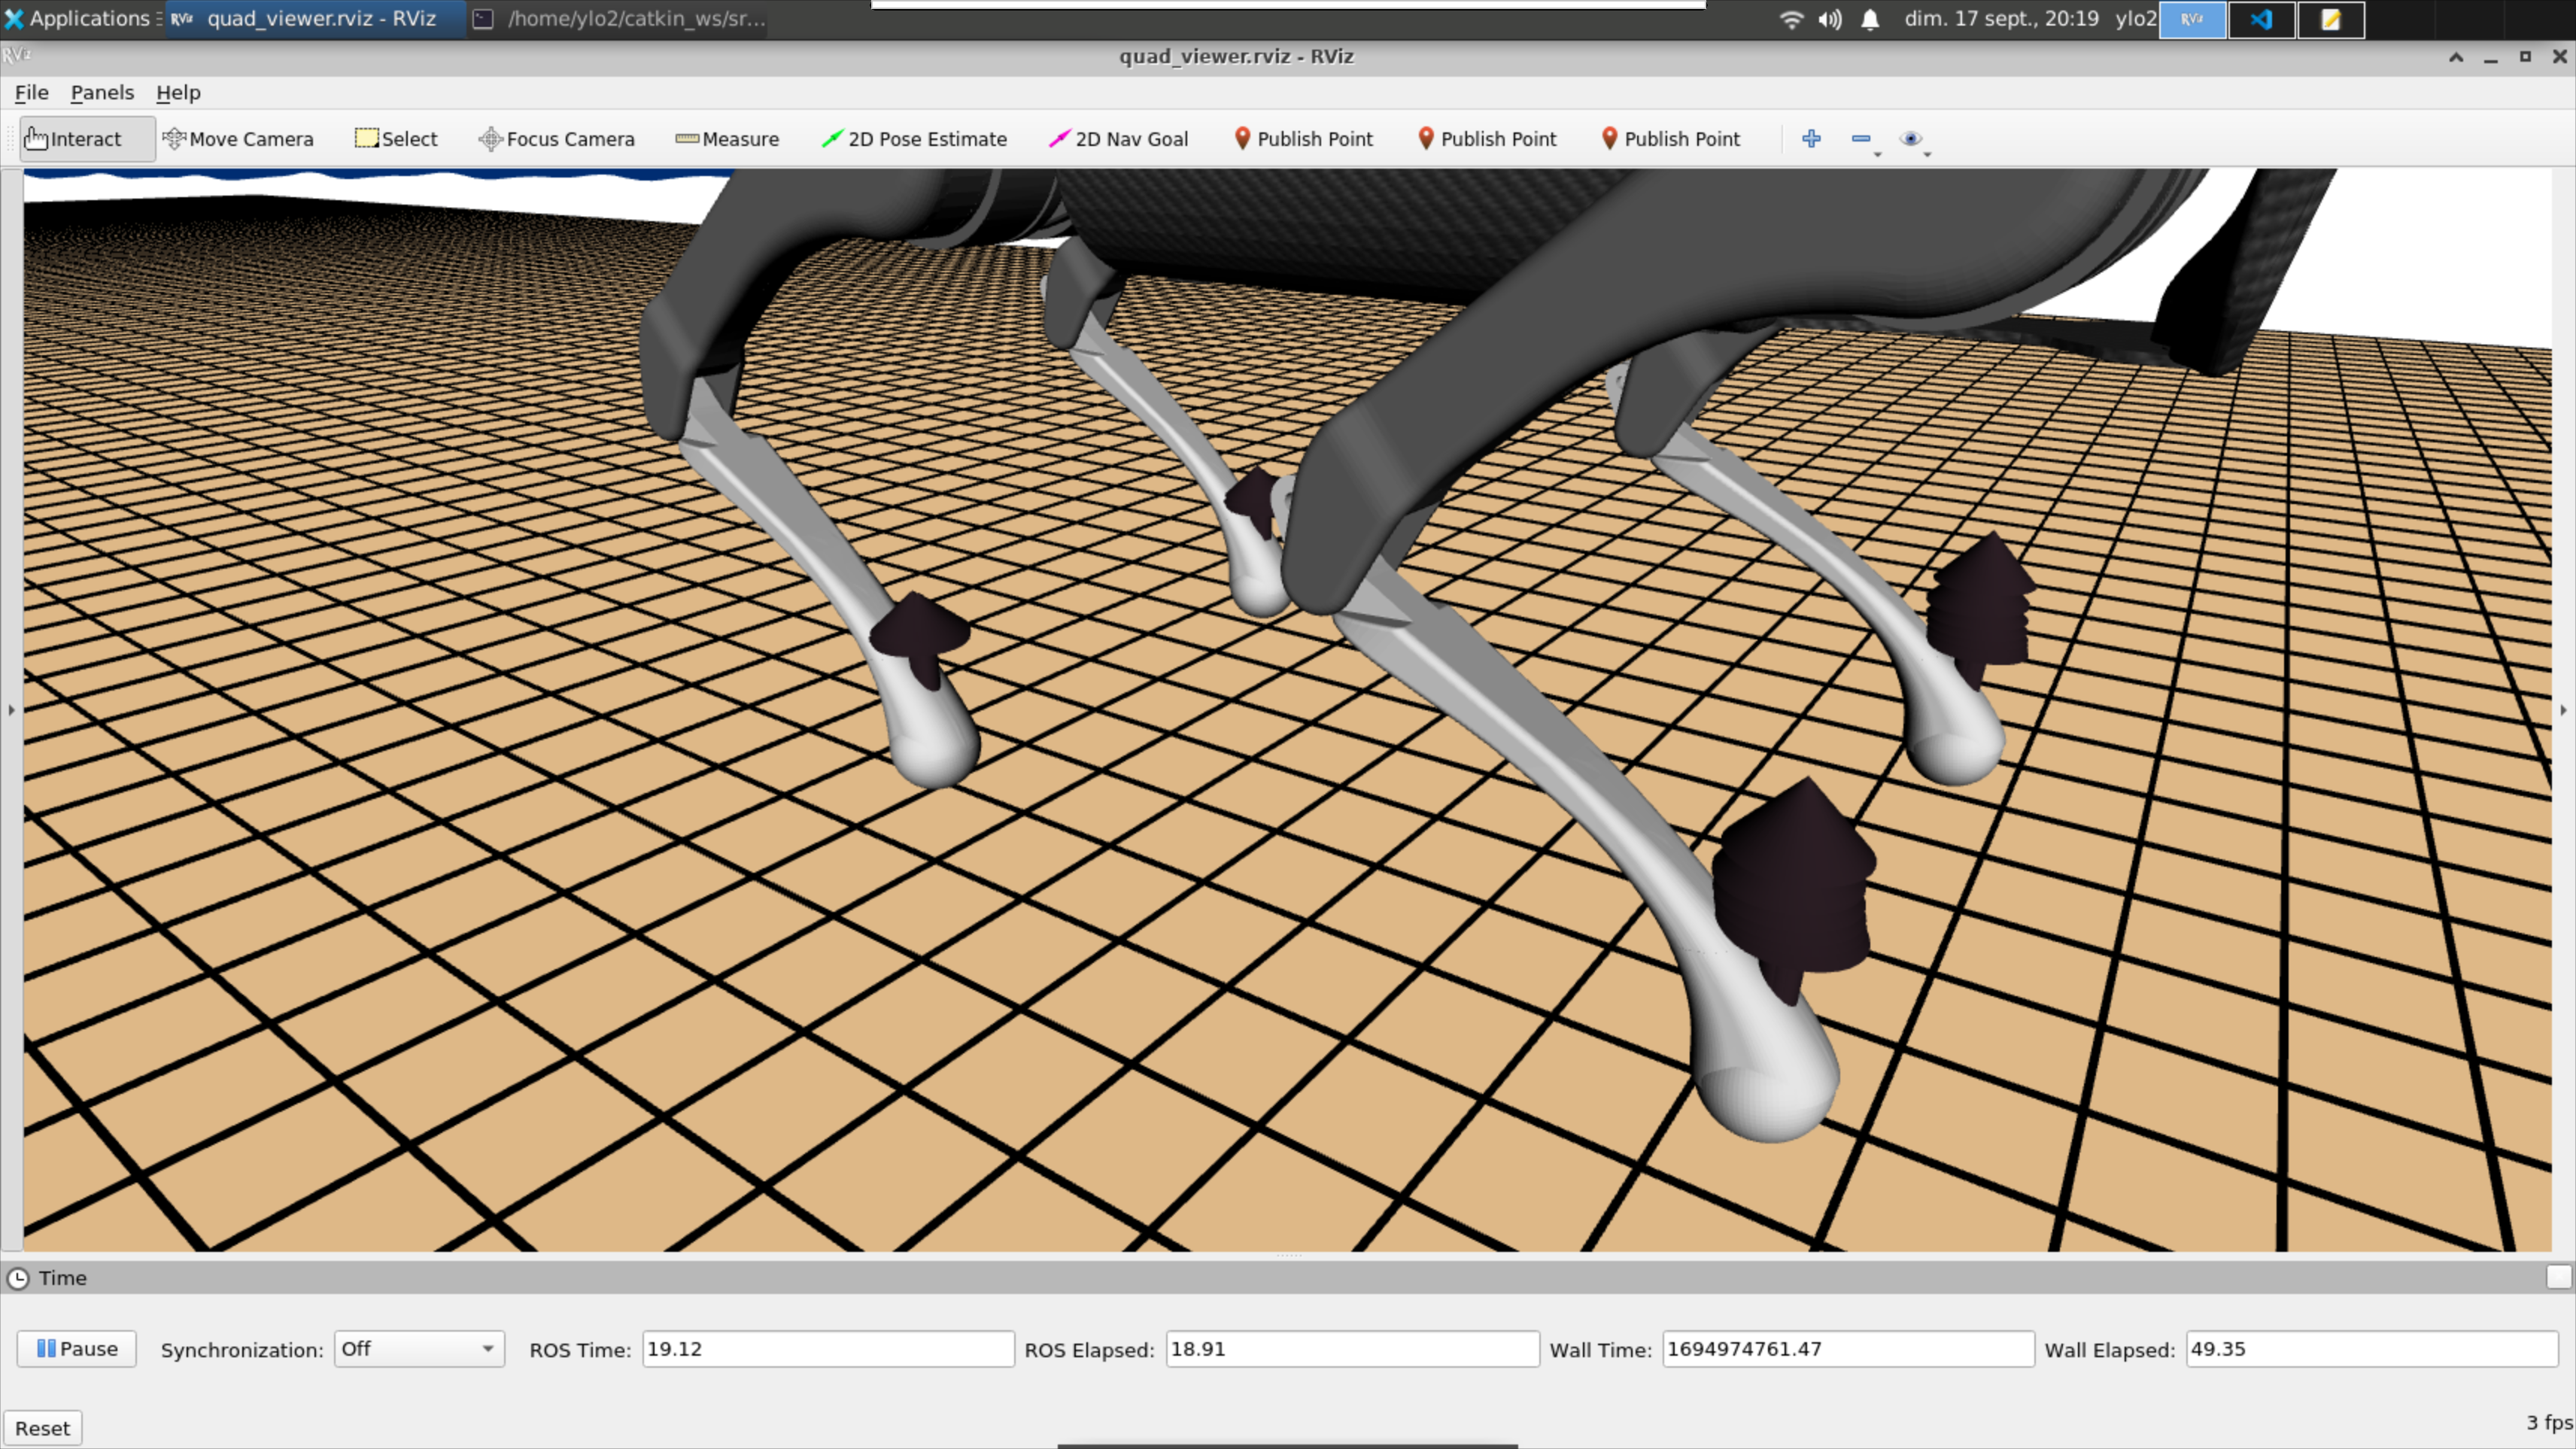Toggle the last Publish Point tool
This screenshot has height=1449, width=2576.
coord(1670,139)
